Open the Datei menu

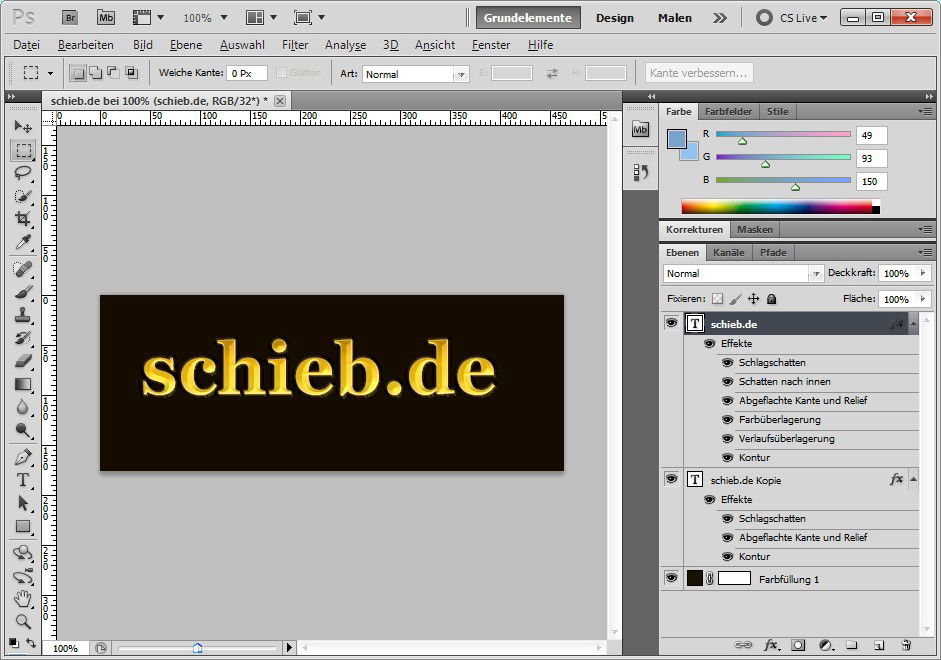26,45
